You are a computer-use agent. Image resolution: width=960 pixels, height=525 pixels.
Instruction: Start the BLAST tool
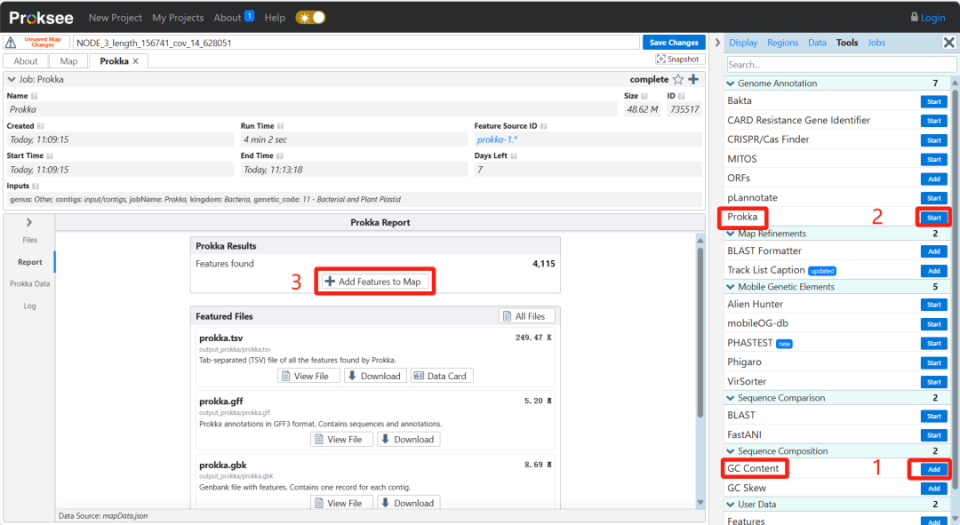tap(934, 416)
